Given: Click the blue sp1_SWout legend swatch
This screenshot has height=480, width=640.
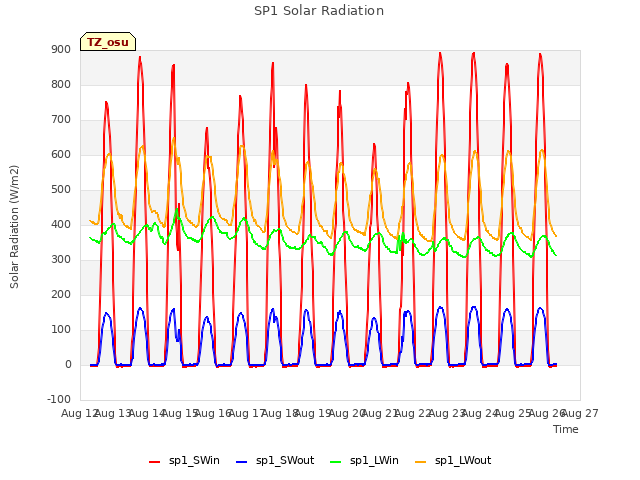Looking at the screenshot, I should 242,462.
